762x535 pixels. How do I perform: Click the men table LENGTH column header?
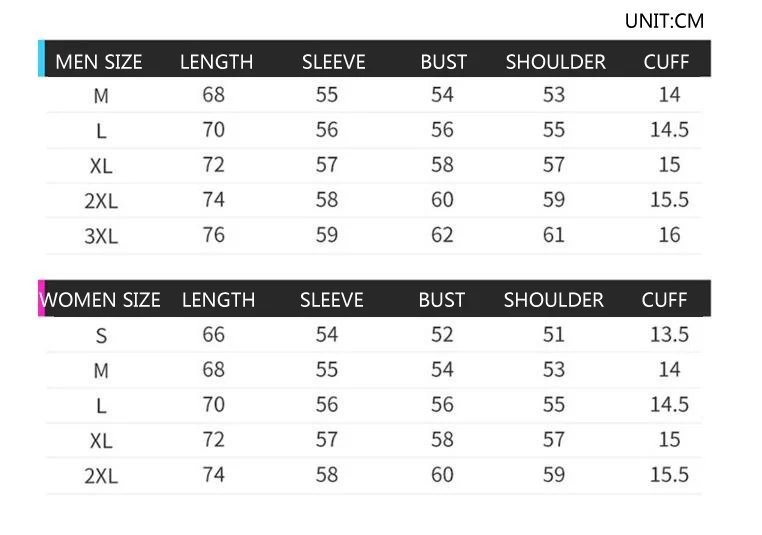click(216, 62)
